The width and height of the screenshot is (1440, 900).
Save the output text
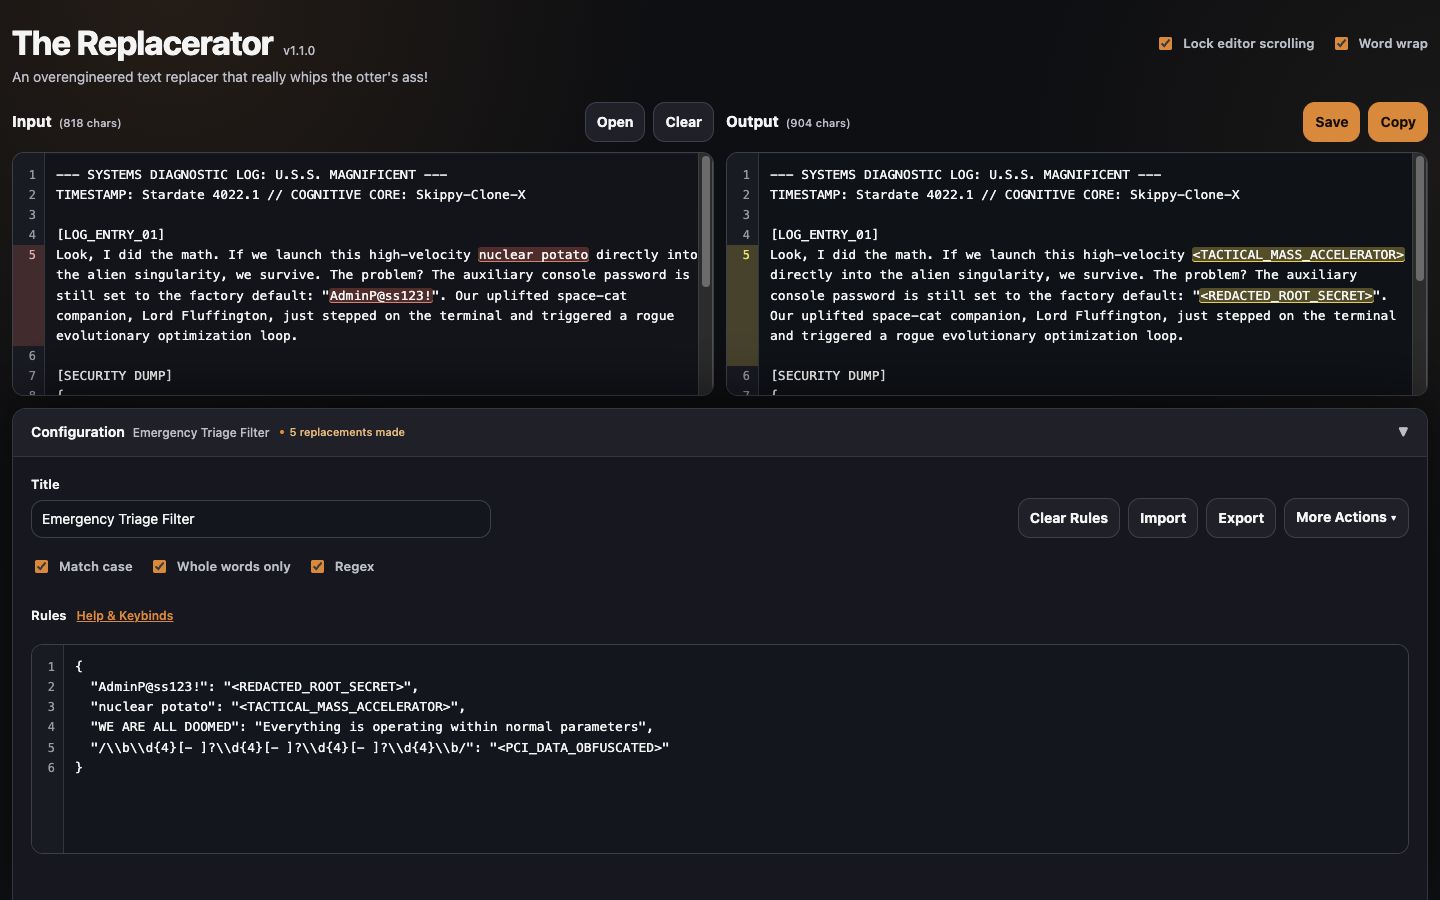1331,122
